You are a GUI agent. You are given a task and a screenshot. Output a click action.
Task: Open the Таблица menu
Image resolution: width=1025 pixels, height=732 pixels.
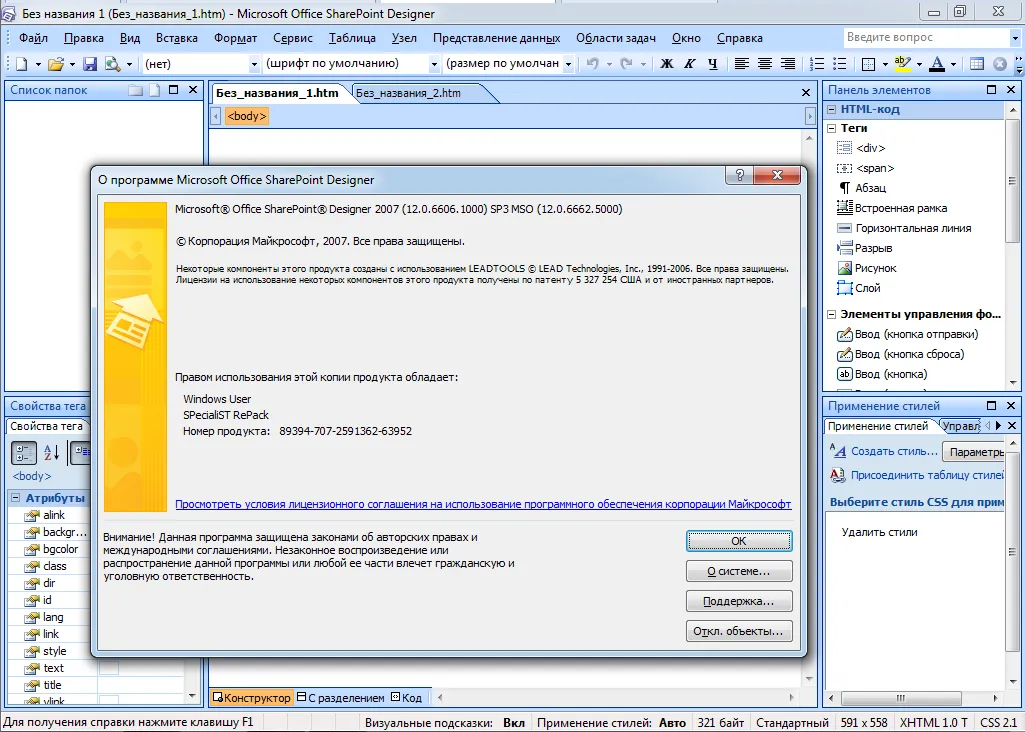click(x=352, y=38)
